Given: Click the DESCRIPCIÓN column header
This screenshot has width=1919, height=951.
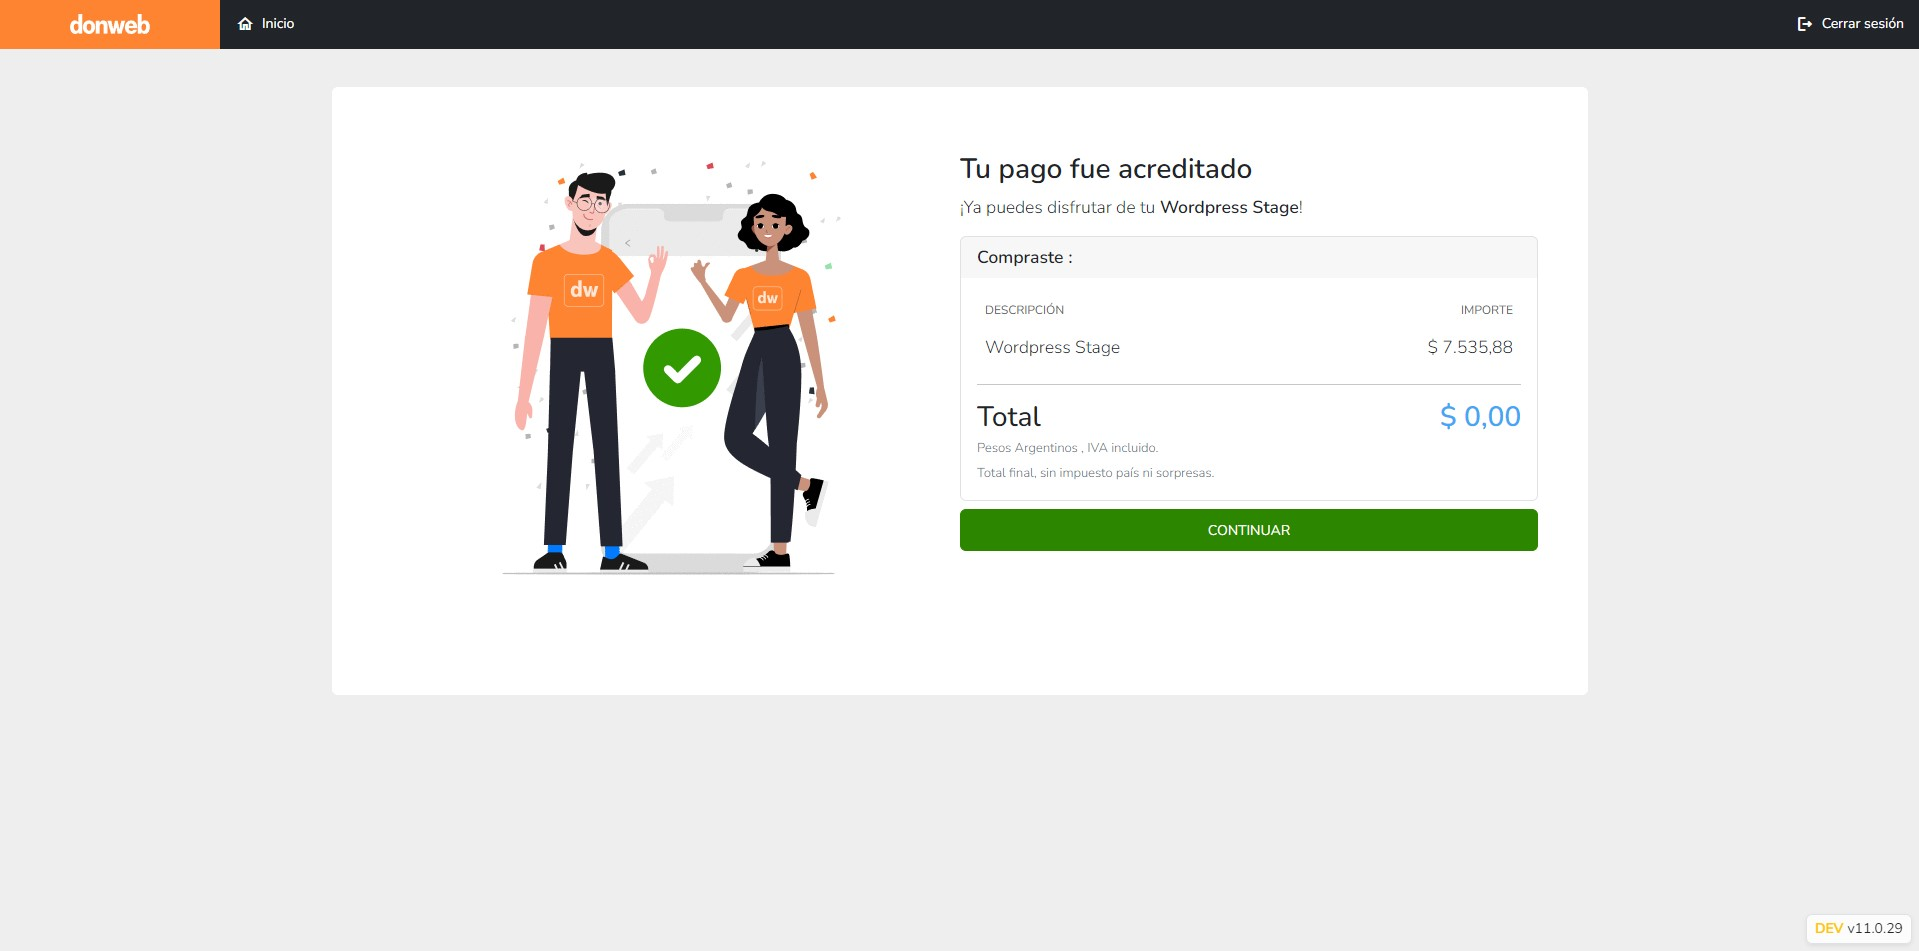Looking at the screenshot, I should coord(1024,310).
